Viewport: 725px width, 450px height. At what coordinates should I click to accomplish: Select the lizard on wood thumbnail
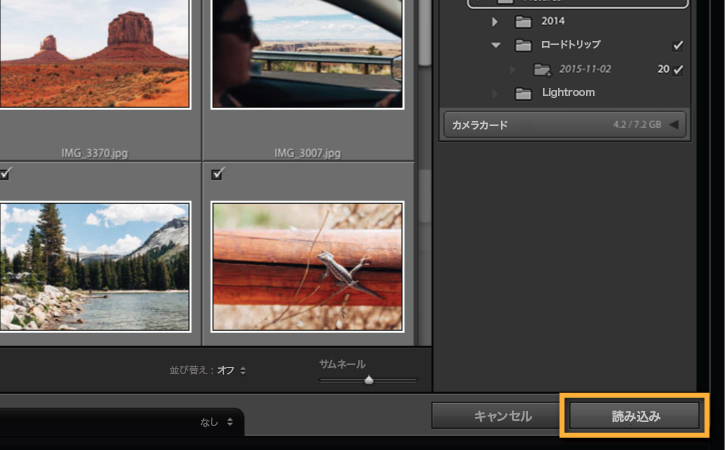coord(307,267)
